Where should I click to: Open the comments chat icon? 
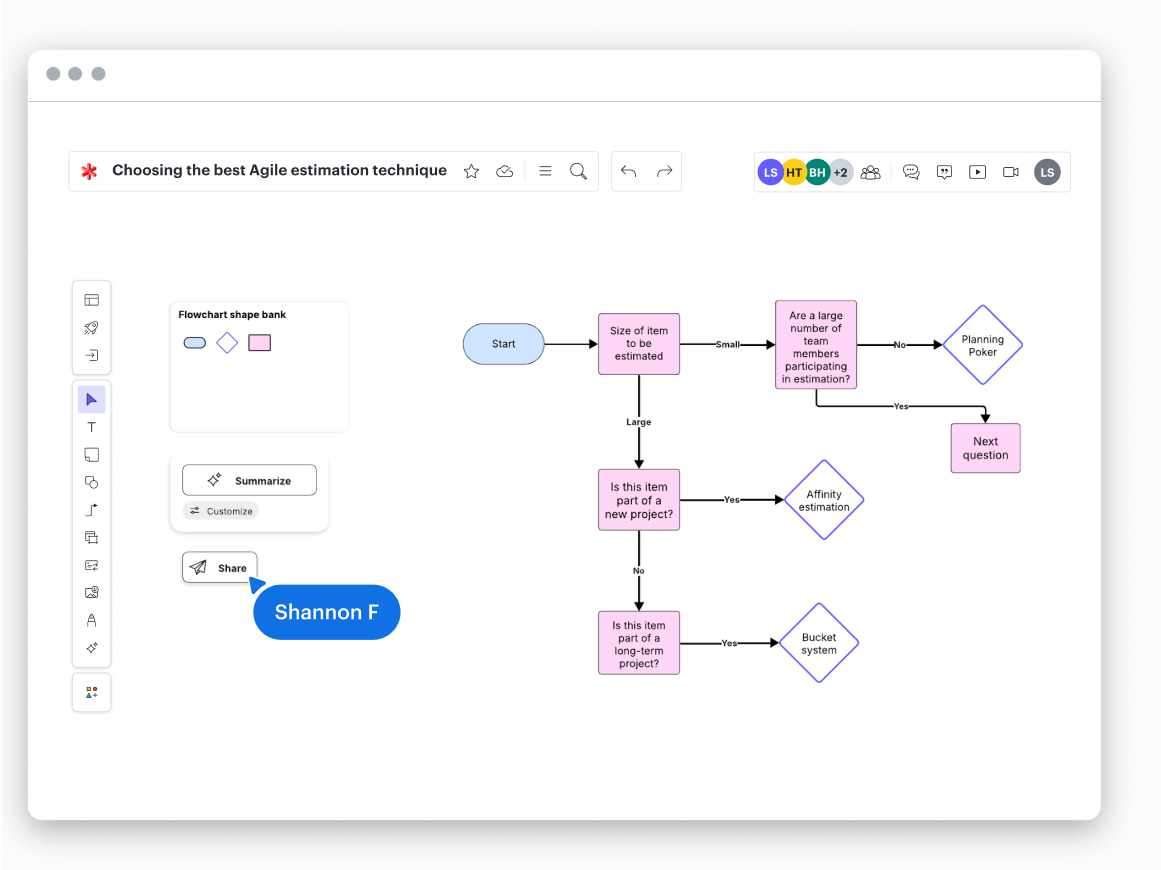click(911, 172)
